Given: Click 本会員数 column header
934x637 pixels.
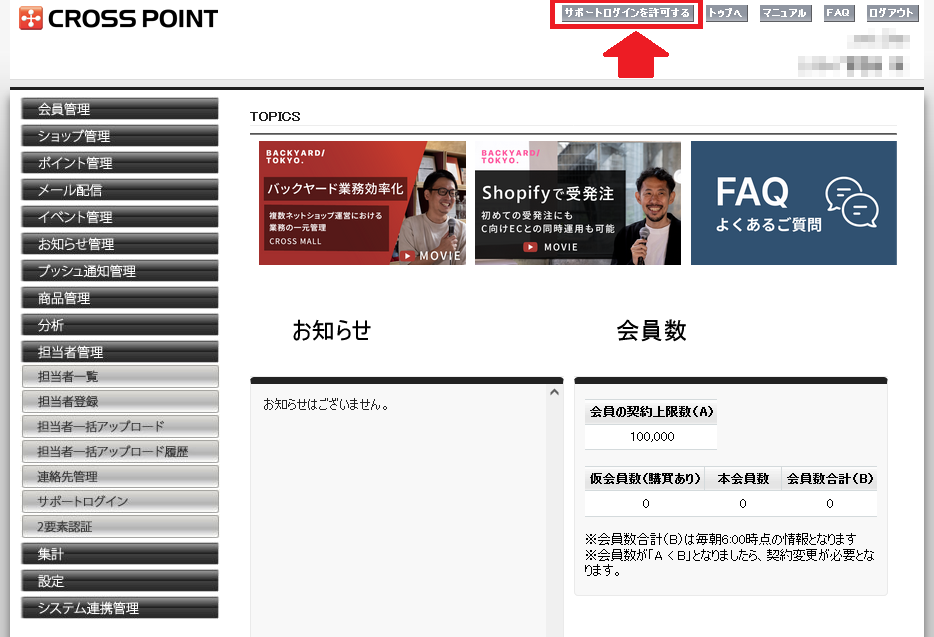Looking at the screenshot, I should coord(743,478).
